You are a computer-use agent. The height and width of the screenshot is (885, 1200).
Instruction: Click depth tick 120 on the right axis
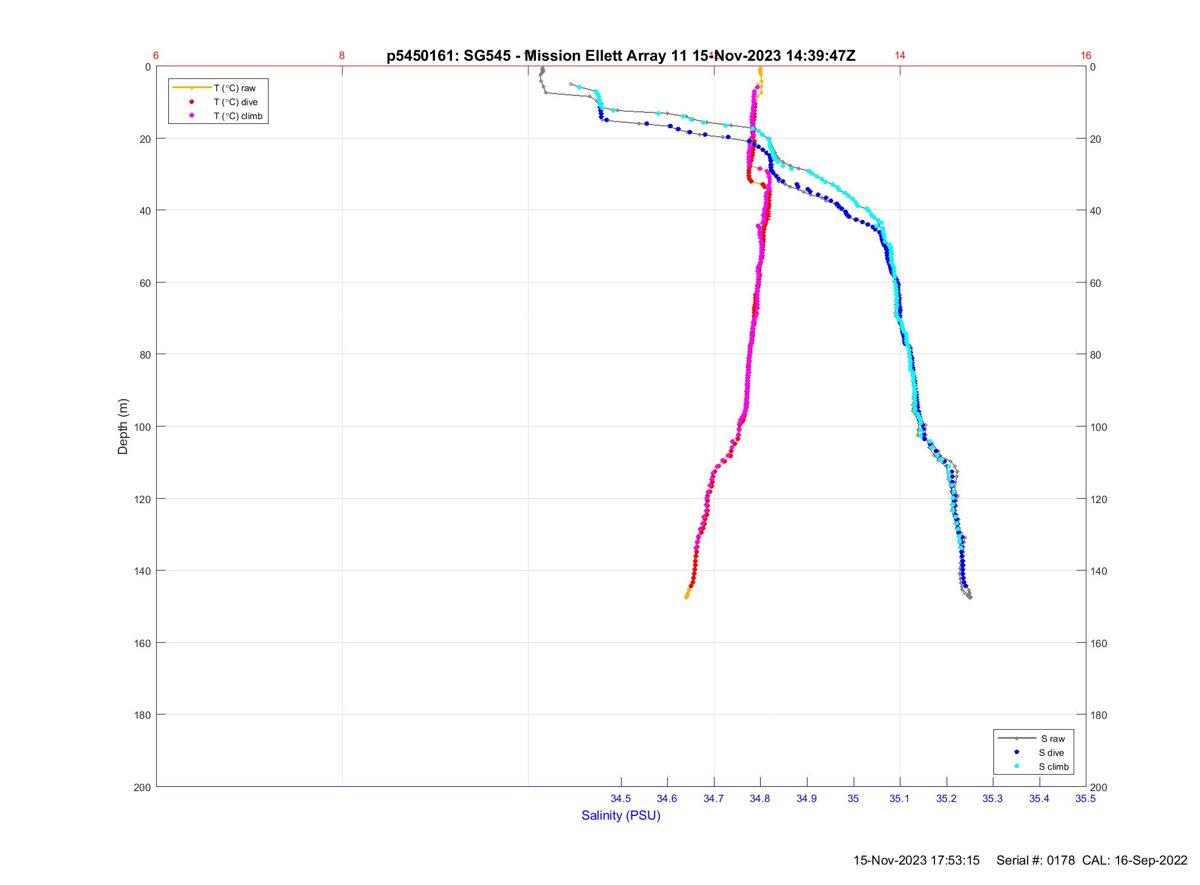[1101, 499]
